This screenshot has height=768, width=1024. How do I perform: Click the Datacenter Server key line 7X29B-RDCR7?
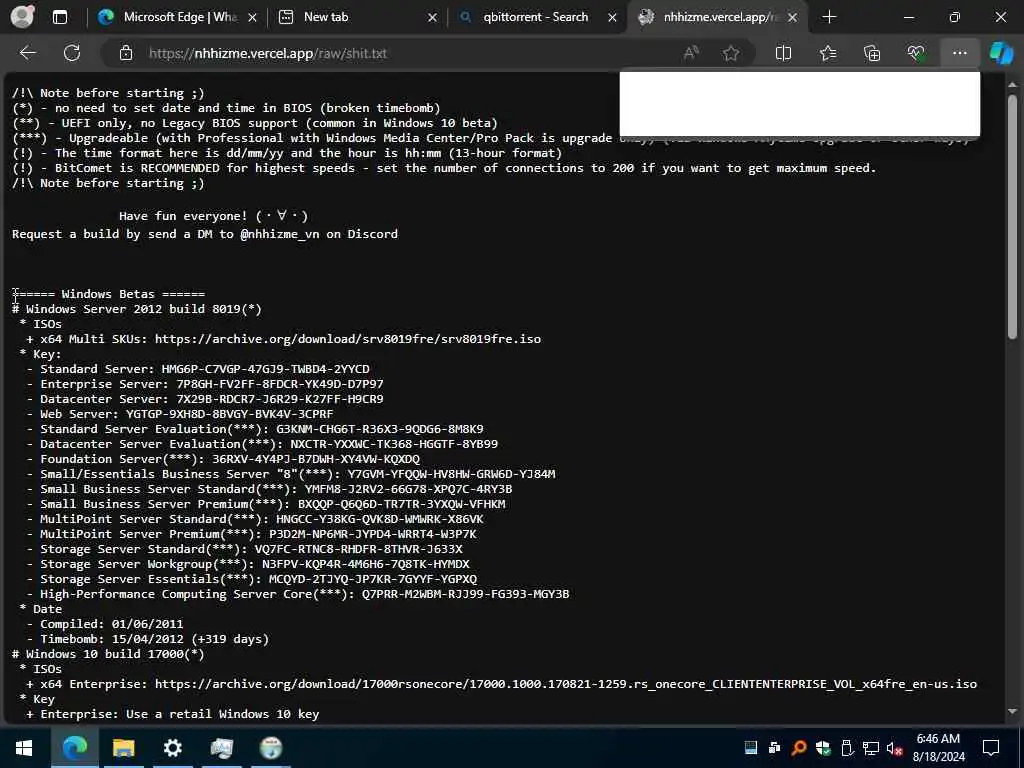pyautogui.click(x=205, y=399)
